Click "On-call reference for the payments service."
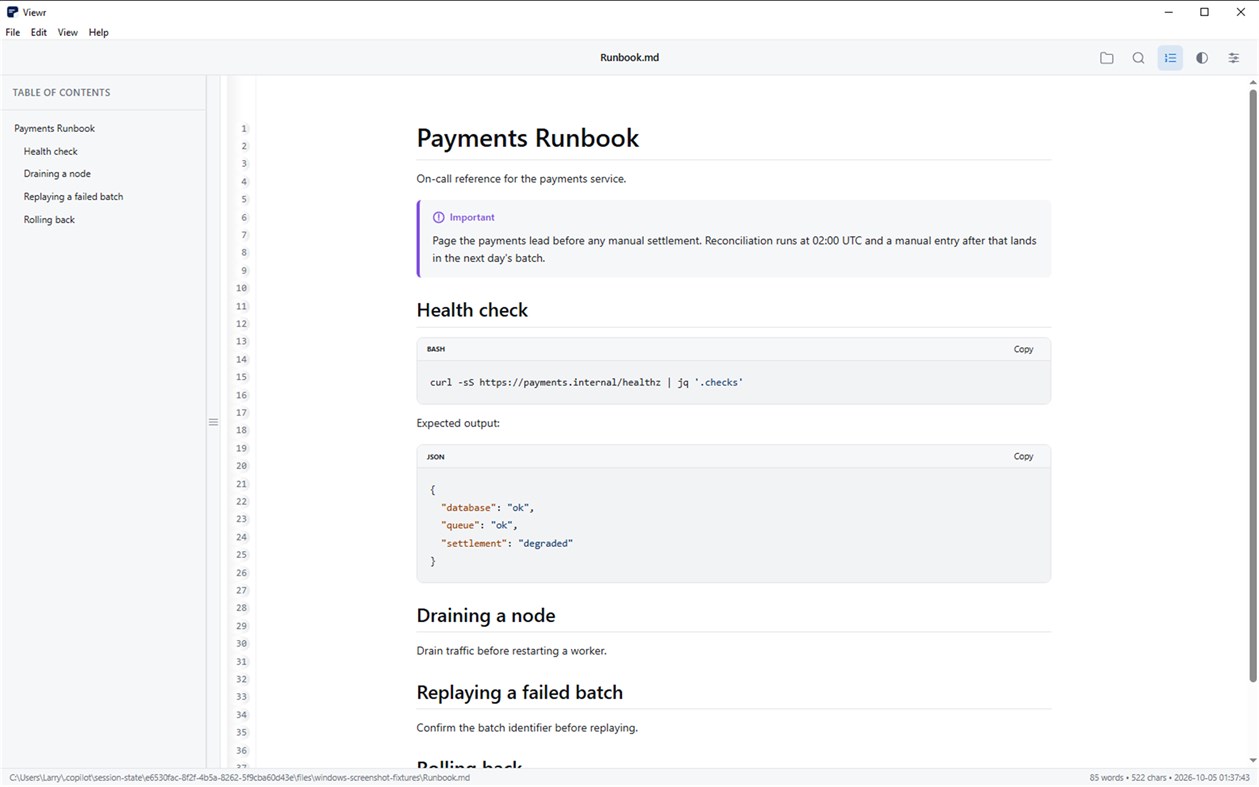The image size is (1259, 787). pos(521,179)
